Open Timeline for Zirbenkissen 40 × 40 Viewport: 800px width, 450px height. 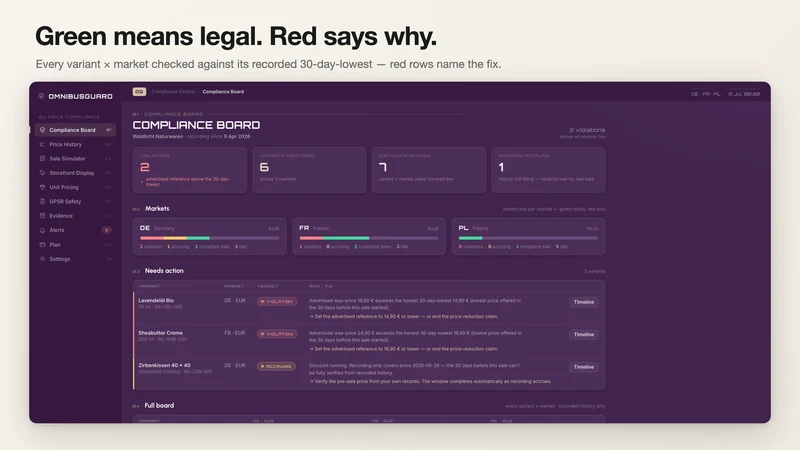point(584,367)
